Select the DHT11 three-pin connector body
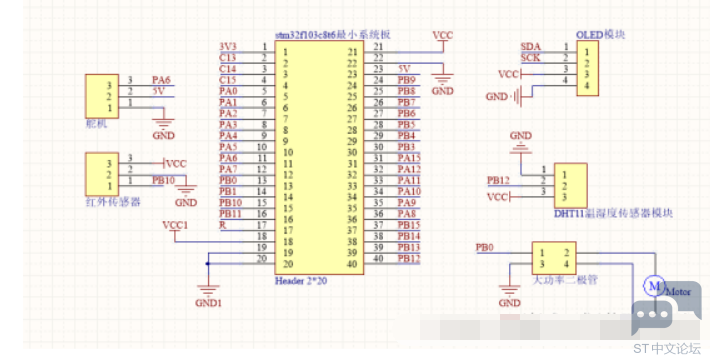 point(571,186)
